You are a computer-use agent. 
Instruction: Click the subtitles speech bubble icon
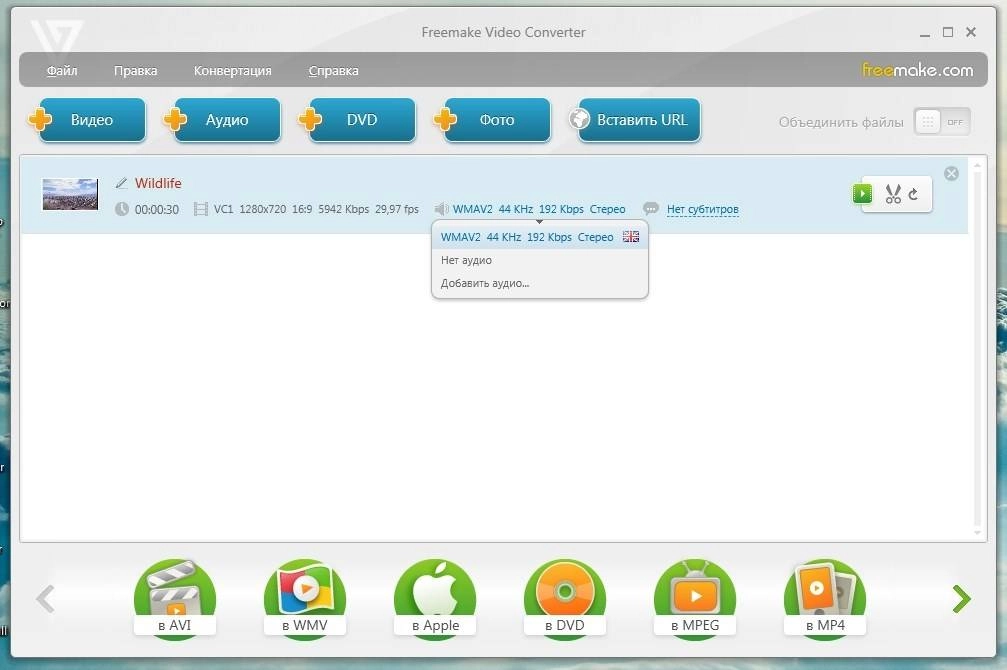(651, 208)
